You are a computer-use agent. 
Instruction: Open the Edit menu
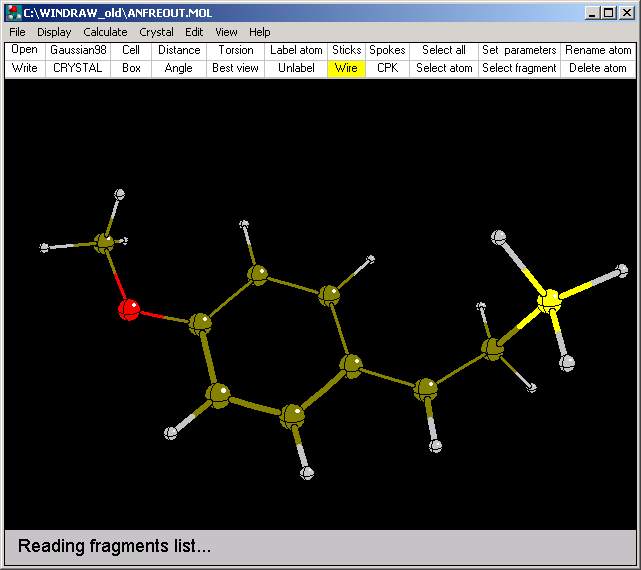click(x=194, y=32)
